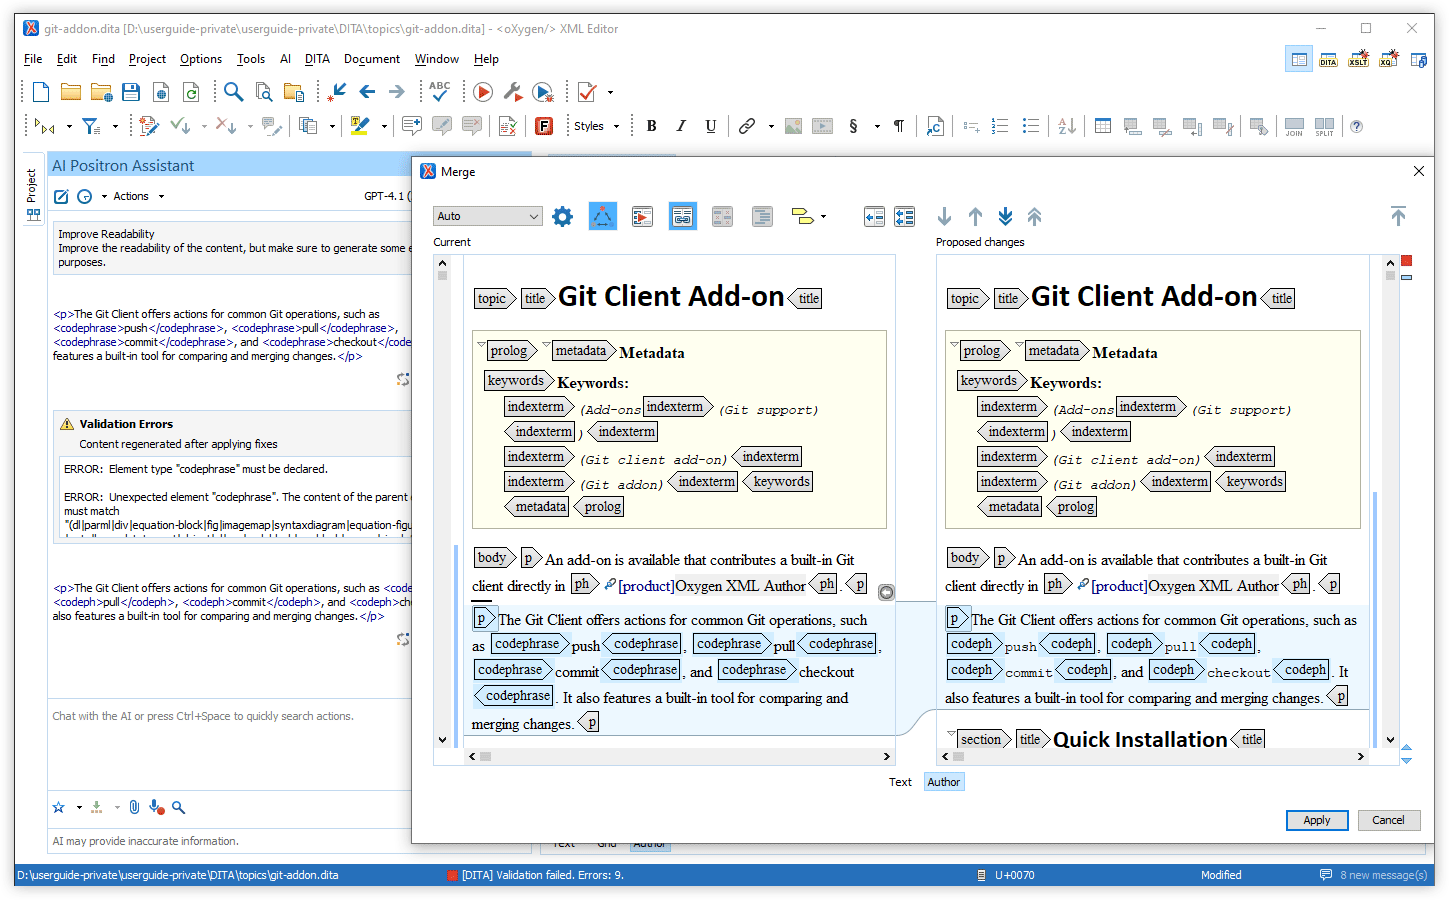1450x900 pixels.
Task: Collapse the prolog element in Current pane
Action: pos(481,346)
